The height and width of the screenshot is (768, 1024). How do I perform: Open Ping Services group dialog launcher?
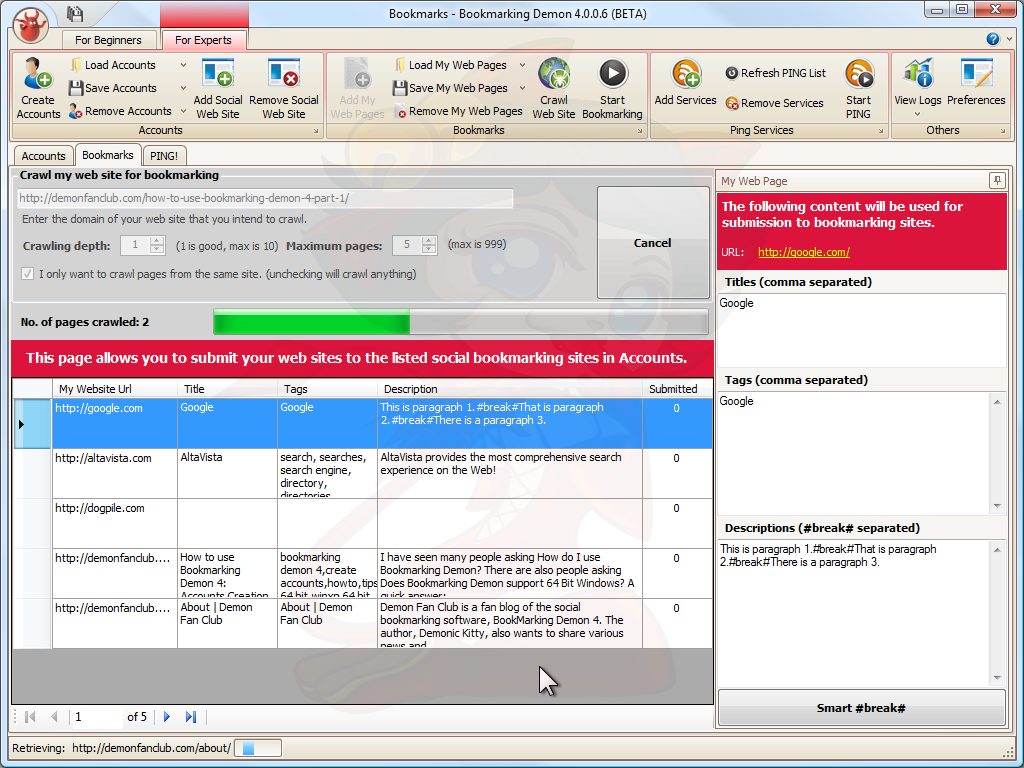pos(881,131)
